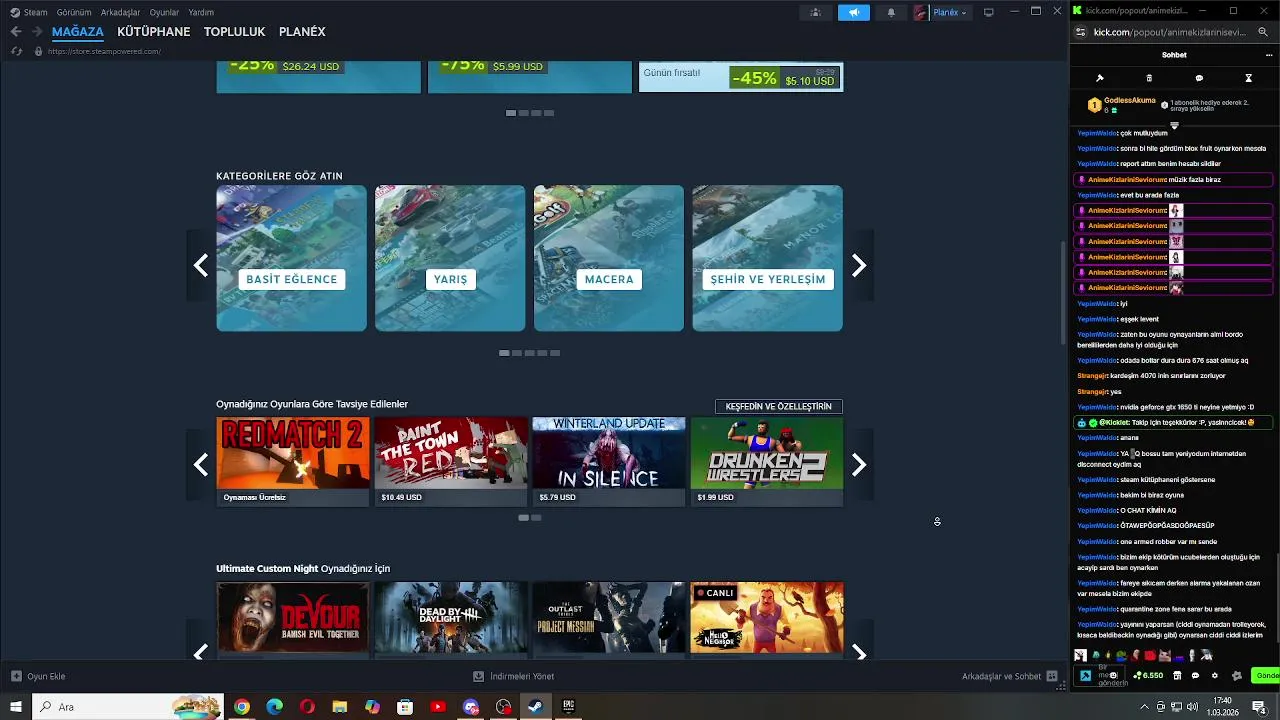Open the In Silence game card

609,462
